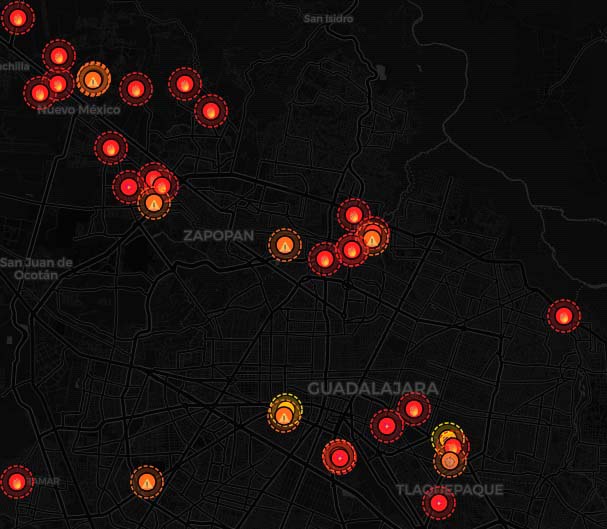Open the fire marker immediately left of the orange marker above Nuevo México
This screenshot has height=529, width=607.
(58, 84)
